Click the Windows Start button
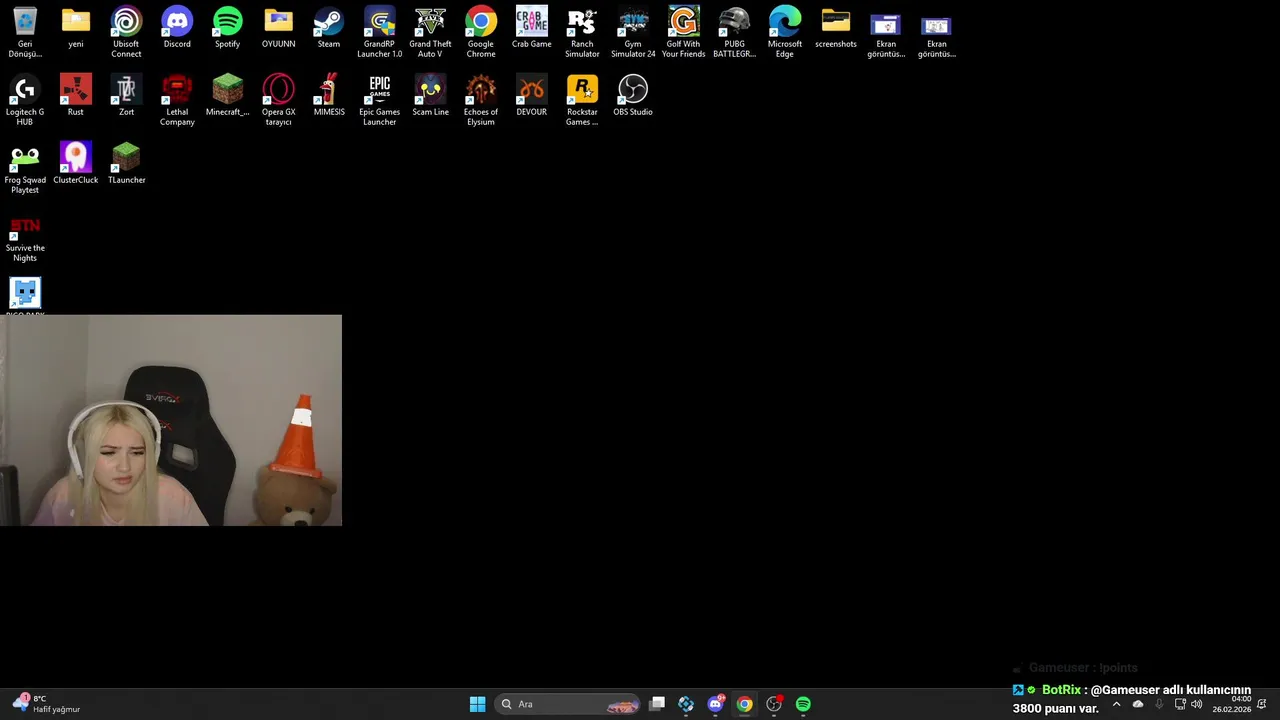The image size is (1280, 720). (x=477, y=704)
